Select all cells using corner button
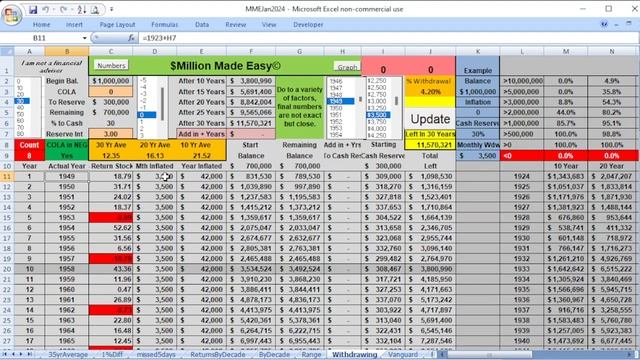The image size is (640, 360). (7, 51)
